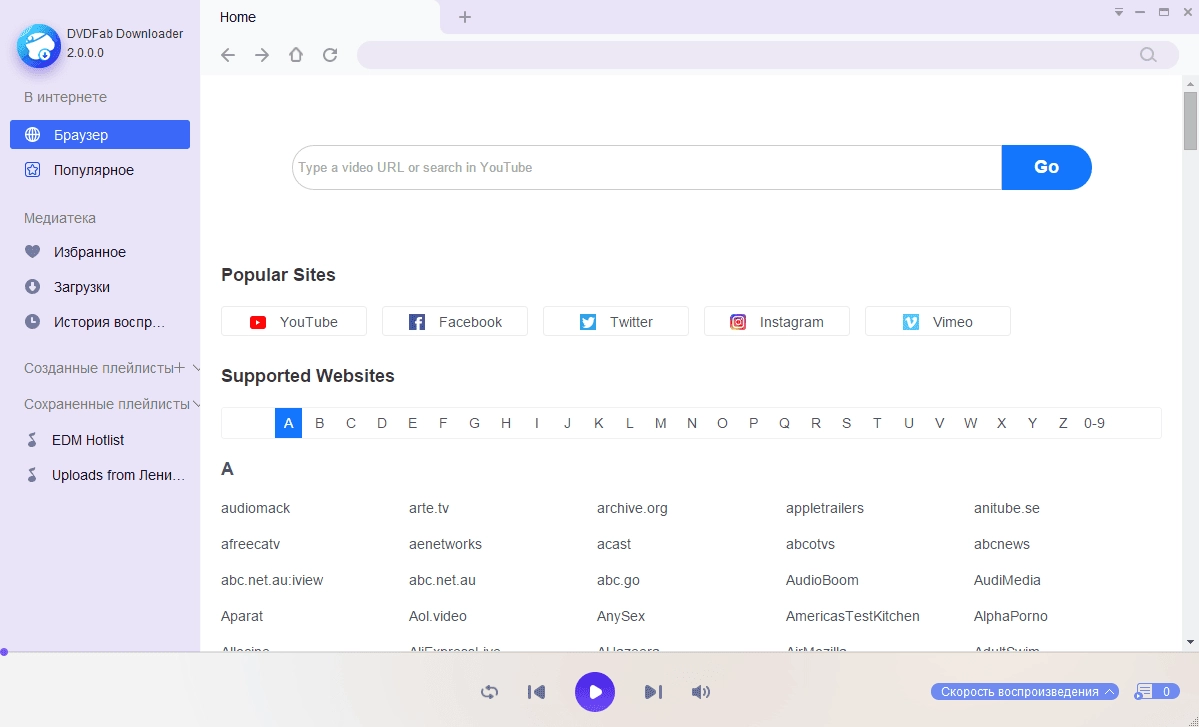Image resolution: width=1199 pixels, height=727 pixels.
Task: Select letter Z in alphabet index
Action: click(x=1063, y=423)
